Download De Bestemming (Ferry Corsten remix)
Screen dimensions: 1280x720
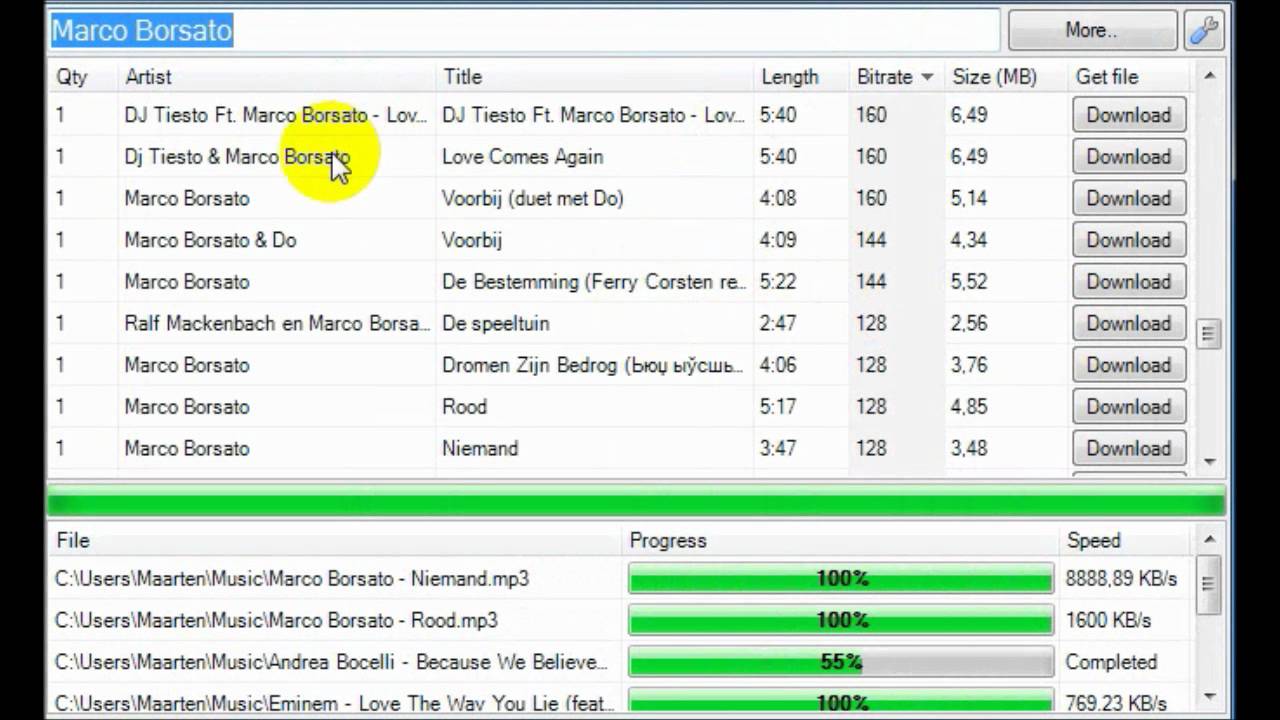tap(1129, 282)
